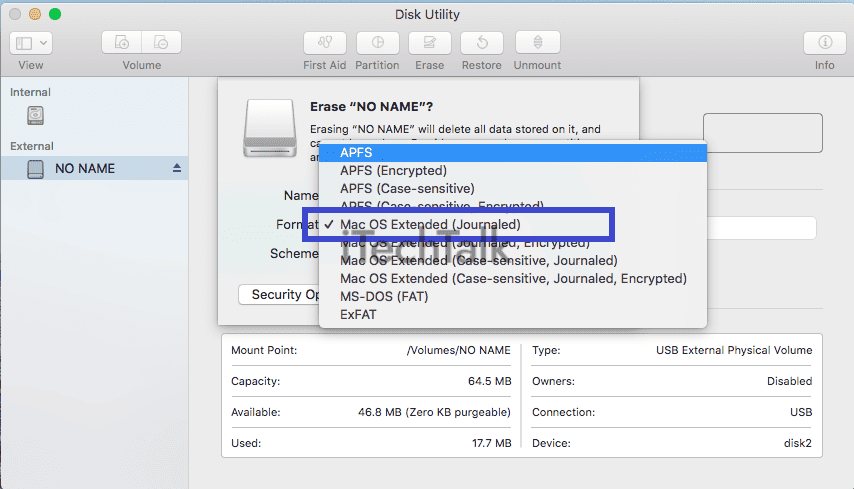
Task: Open the View sidebar options button
Action: (x=31, y=42)
